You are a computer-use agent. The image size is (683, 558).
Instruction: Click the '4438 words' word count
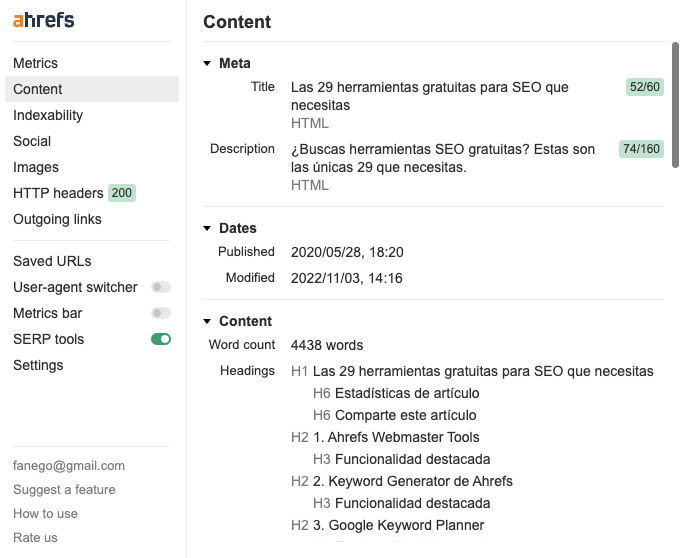point(327,345)
